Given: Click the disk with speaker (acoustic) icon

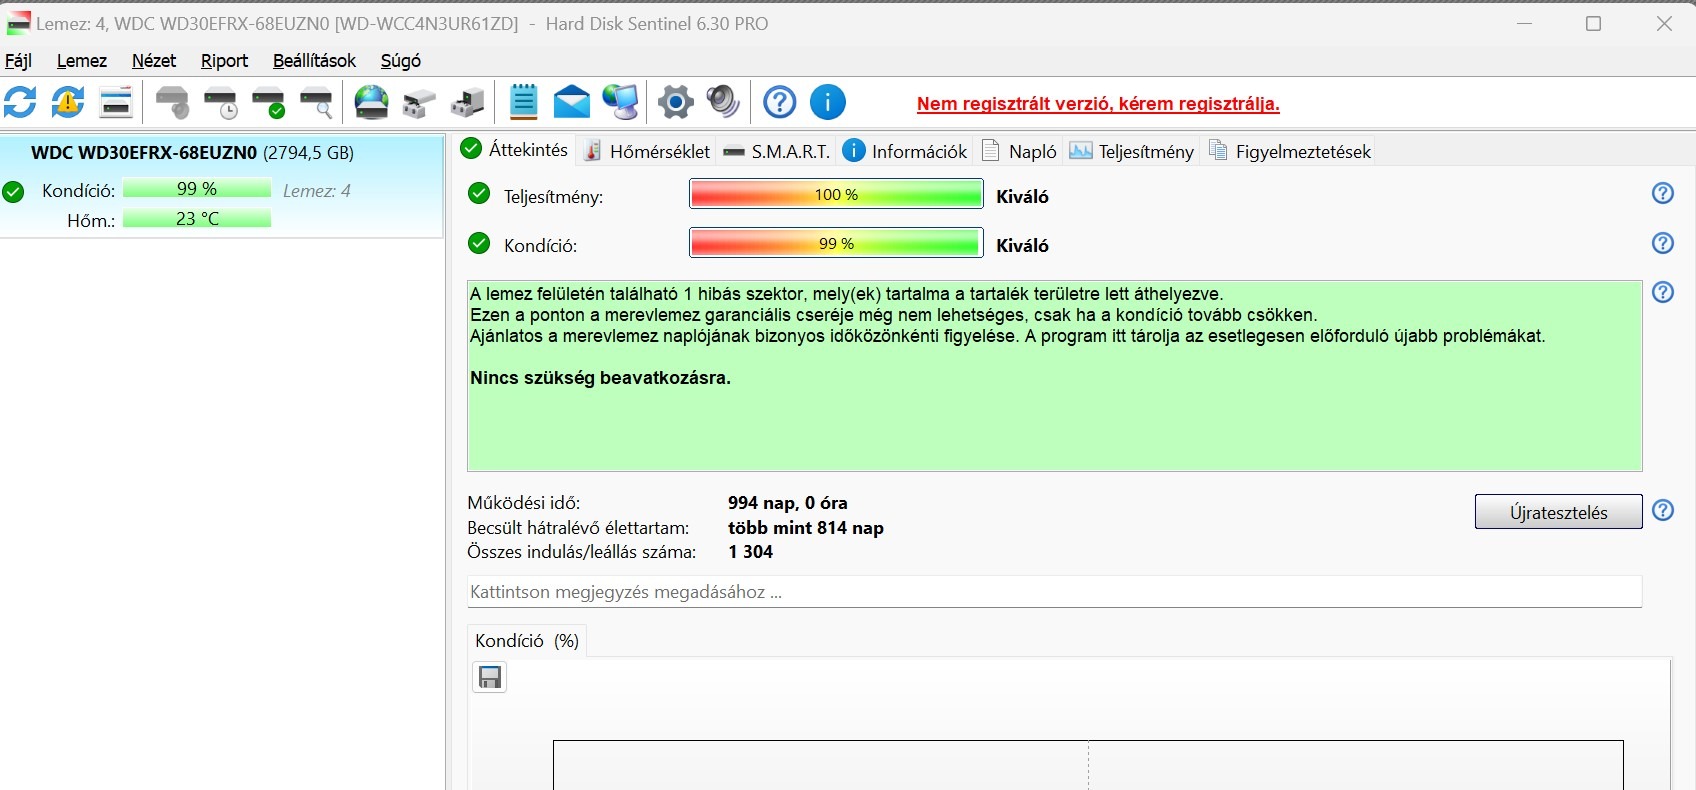Looking at the screenshot, I should [173, 102].
